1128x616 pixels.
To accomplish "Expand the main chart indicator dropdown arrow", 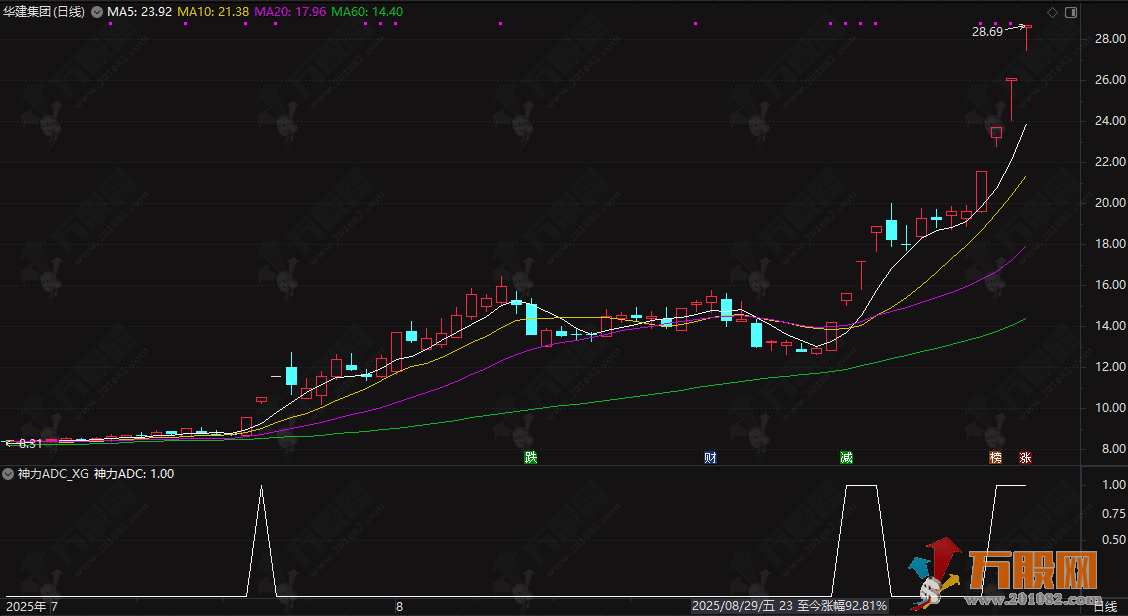I will (96, 12).
